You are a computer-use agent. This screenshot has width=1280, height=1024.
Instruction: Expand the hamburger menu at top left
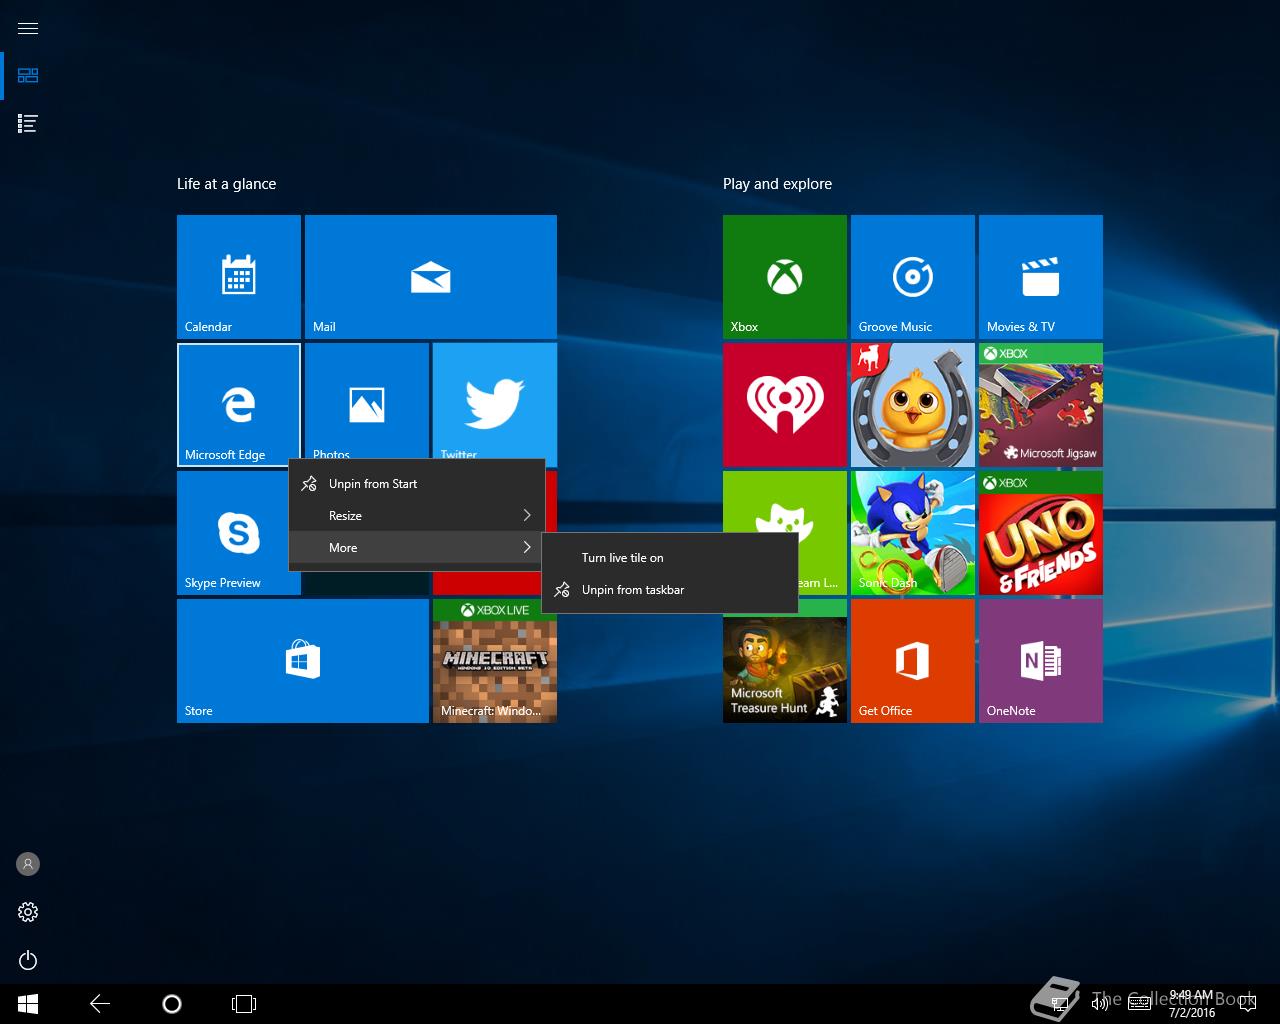28,28
